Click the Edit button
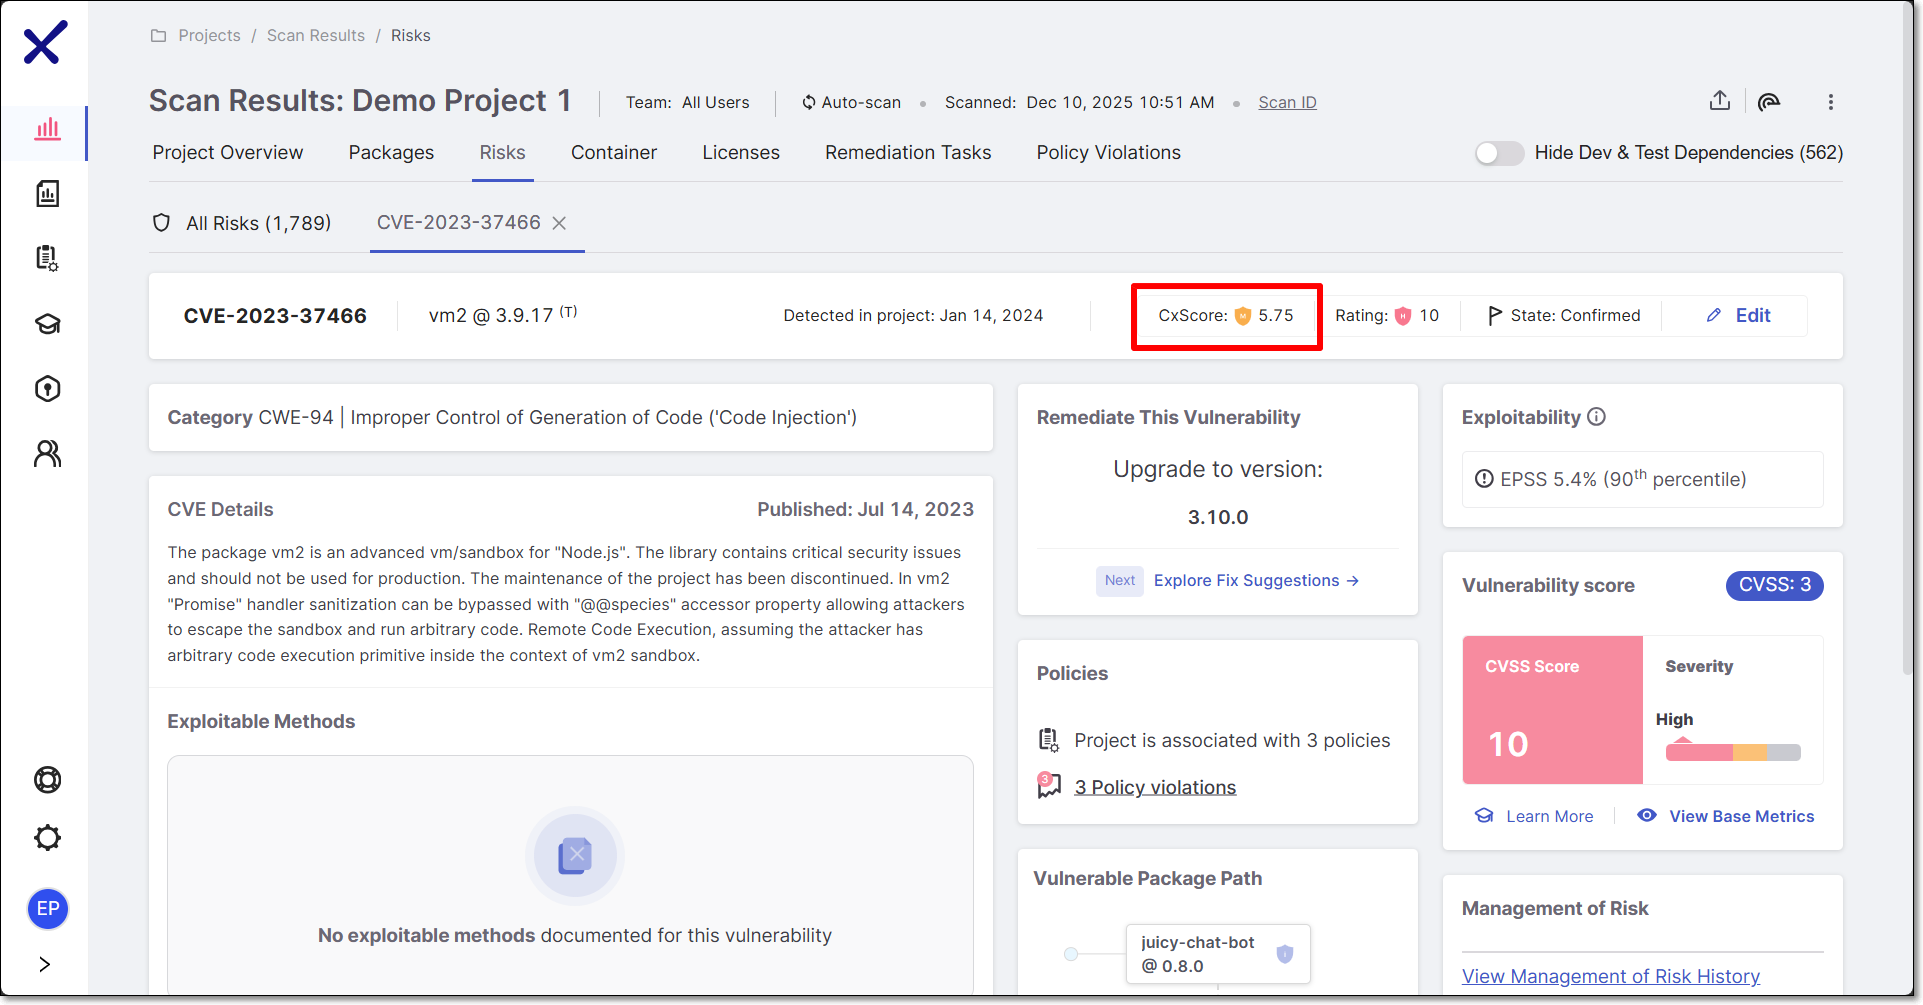1923x1005 pixels. (1738, 315)
